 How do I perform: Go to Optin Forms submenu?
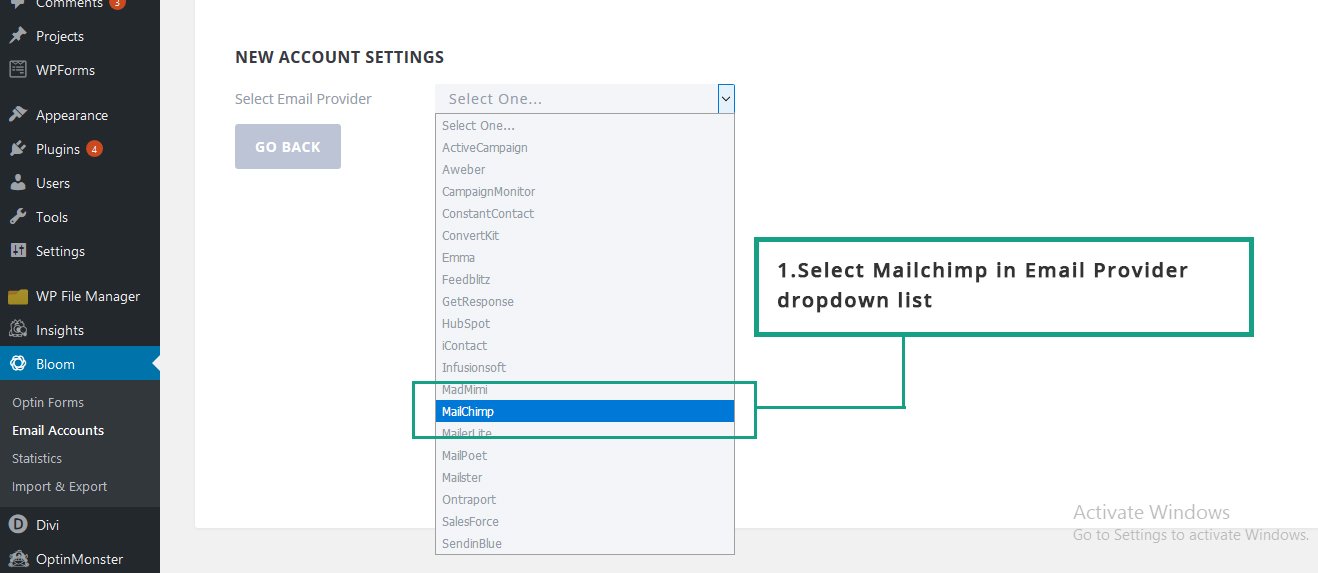click(48, 402)
